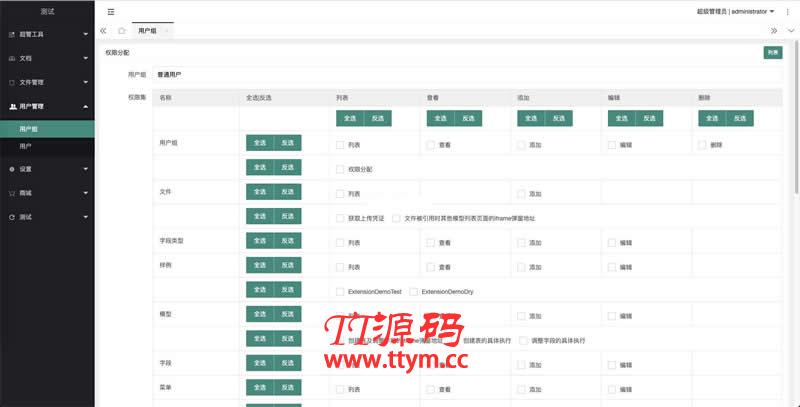Expand the 文件管理 menu arrow
The width and height of the screenshot is (800, 407).
pos(86,82)
